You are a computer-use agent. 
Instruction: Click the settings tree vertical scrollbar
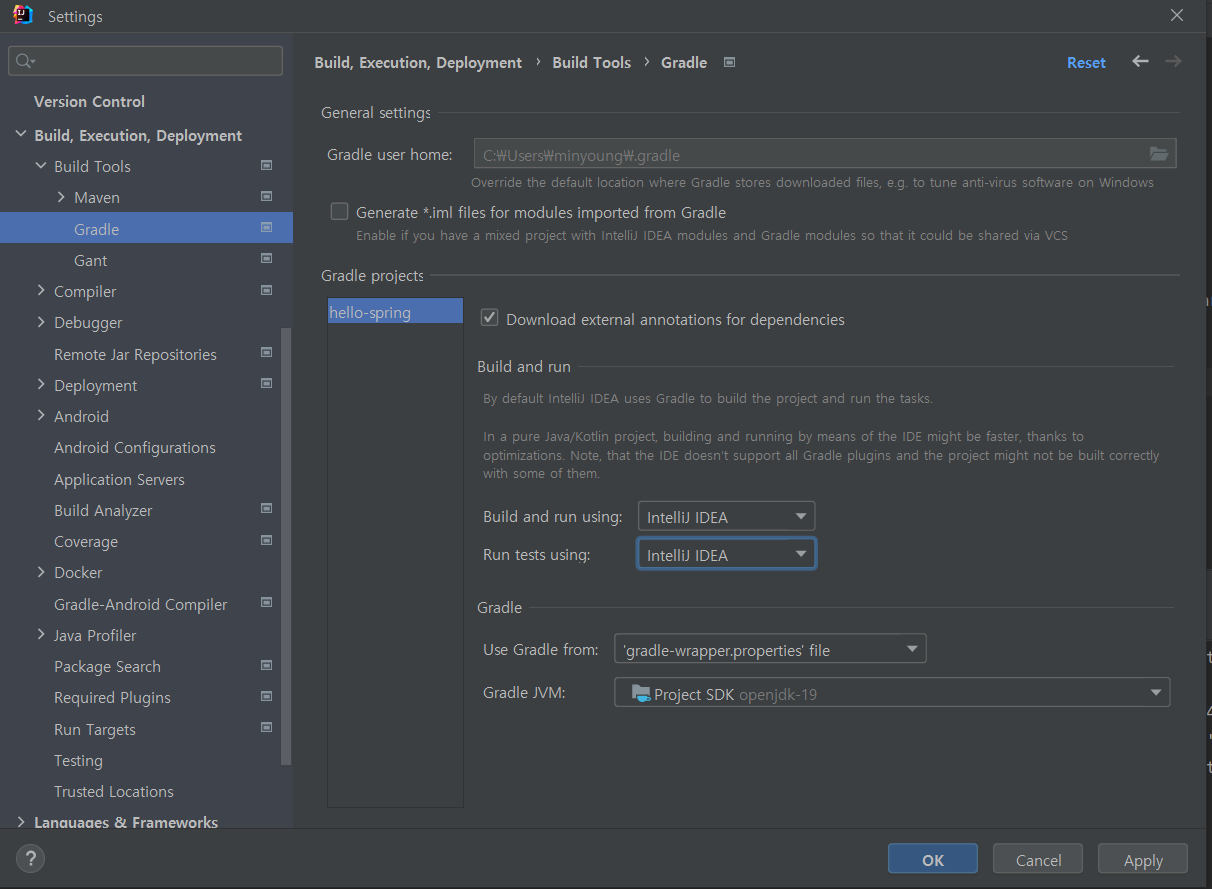[x=287, y=545]
